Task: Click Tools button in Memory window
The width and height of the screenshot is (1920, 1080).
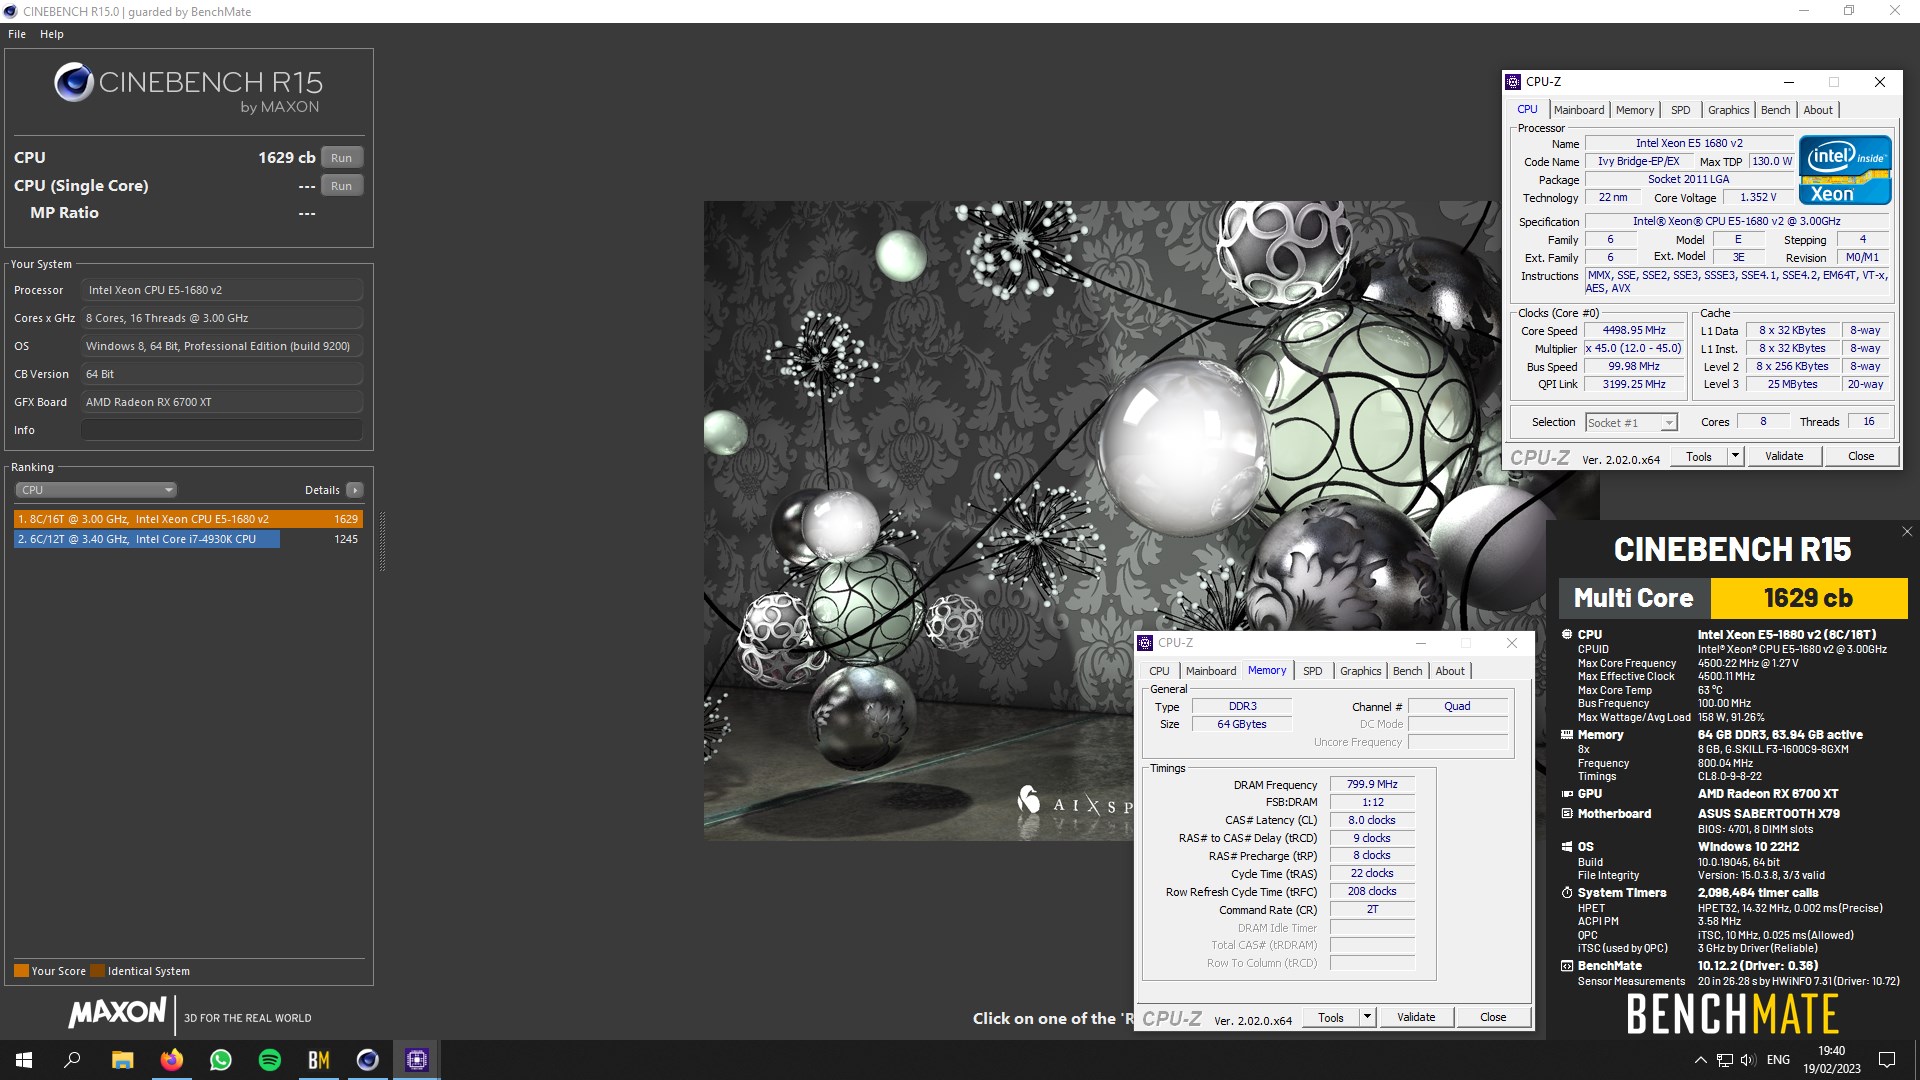Action: click(1331, 1017)
